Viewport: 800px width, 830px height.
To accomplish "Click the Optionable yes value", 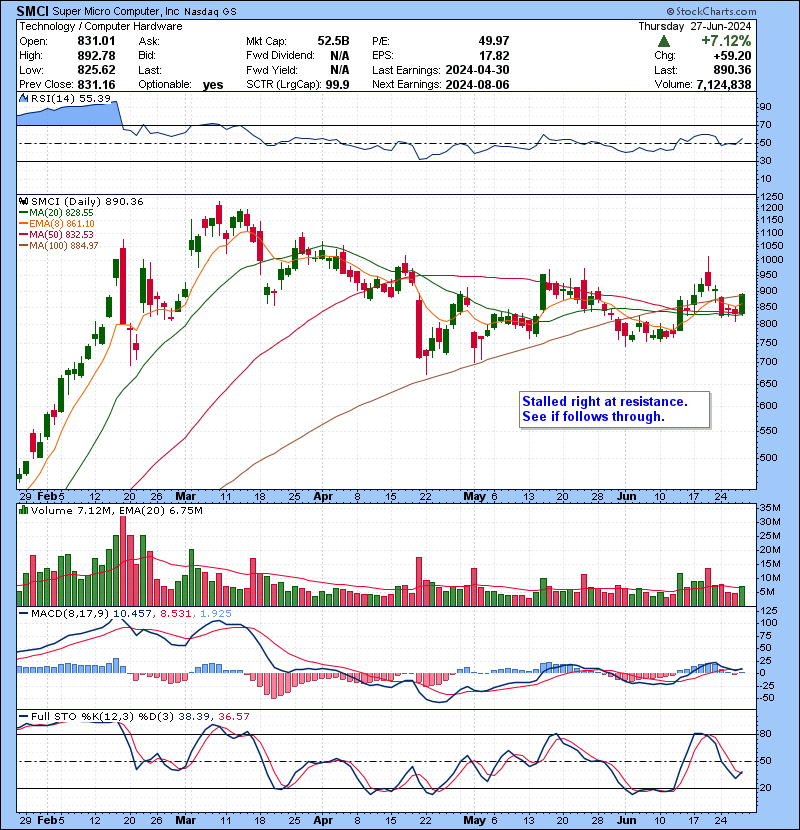I will click(213, 85).
